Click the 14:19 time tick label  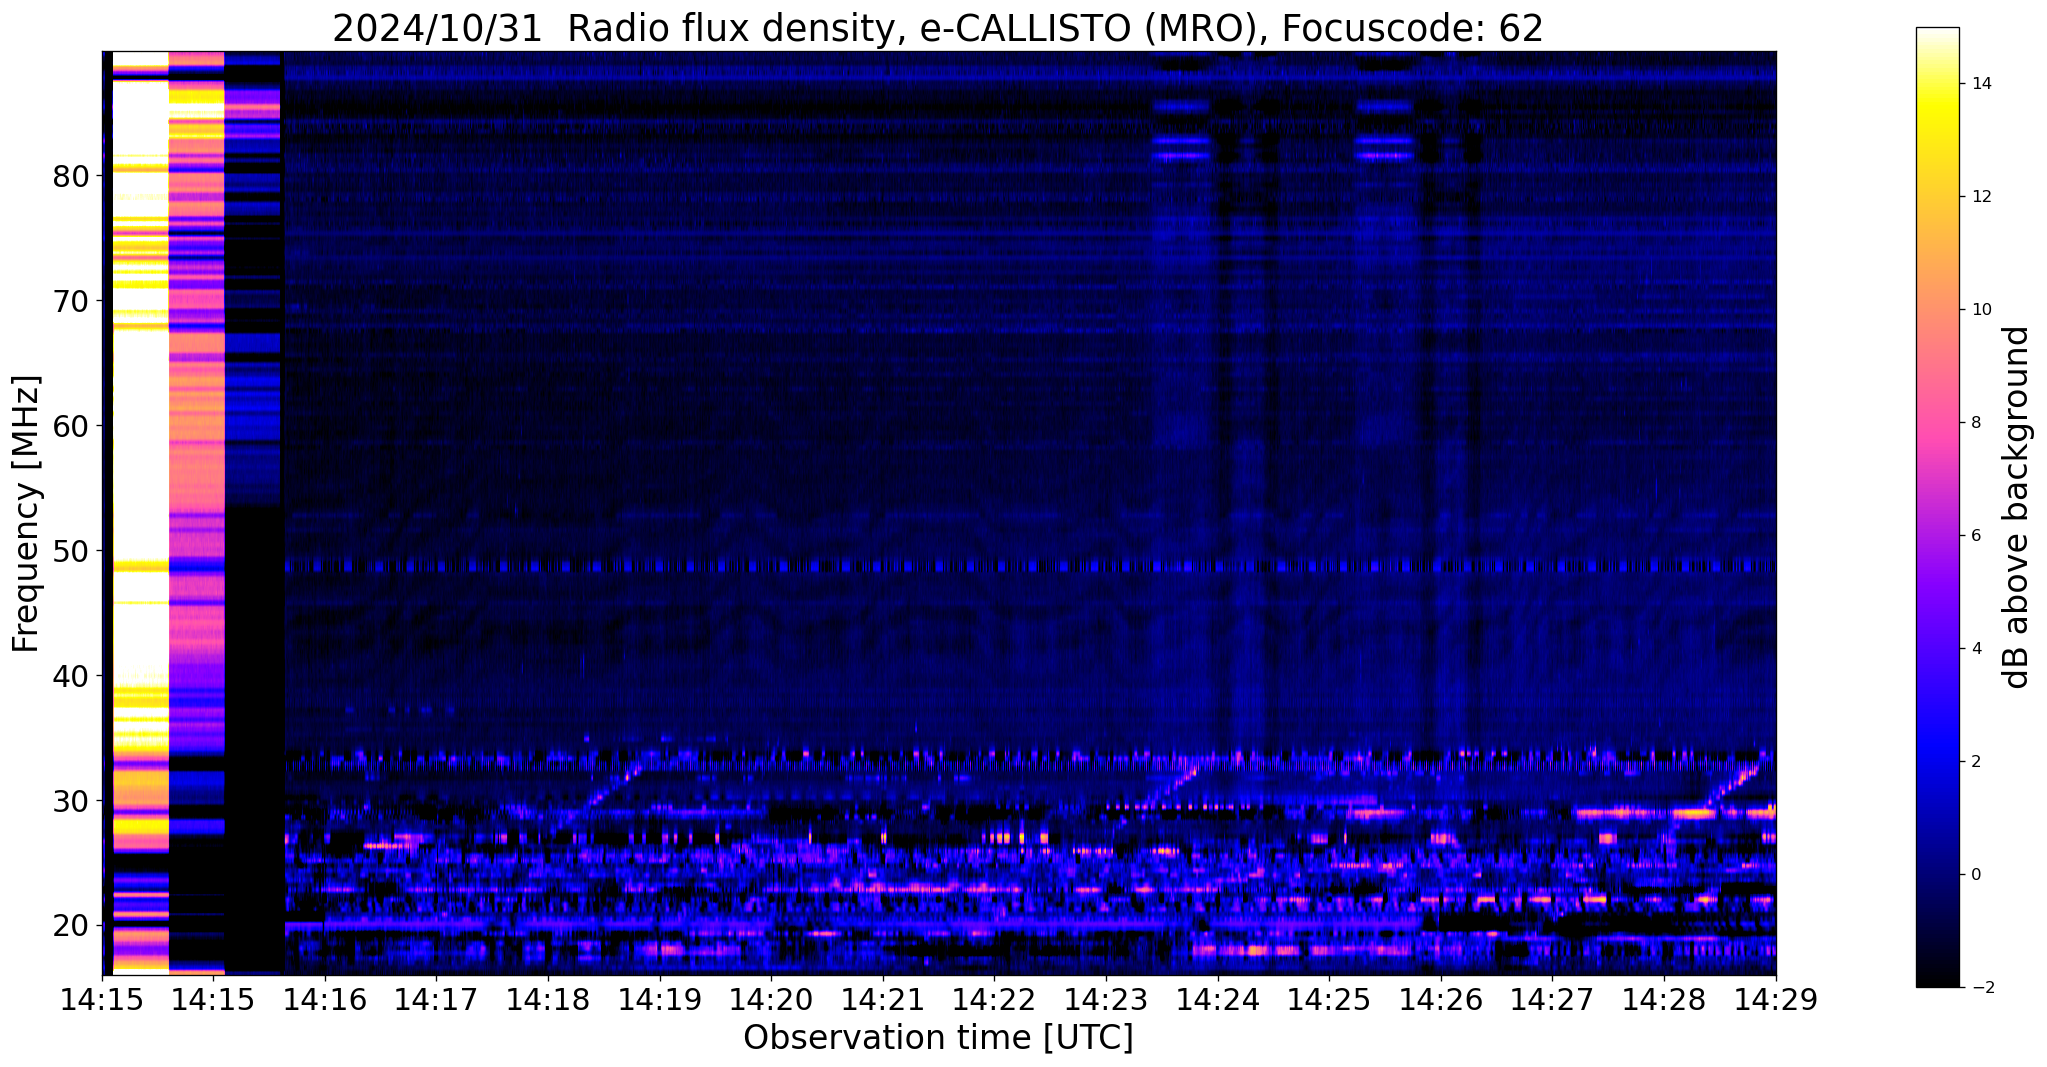[659, 1000]
